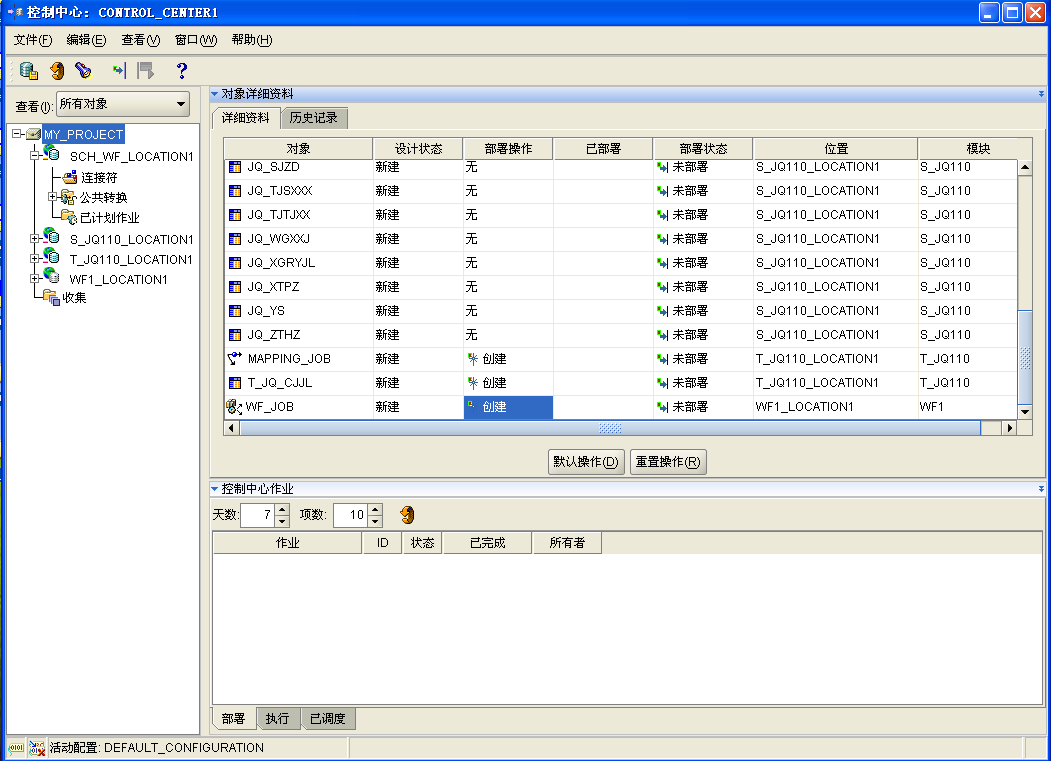Switch to the 历史记录 tab
The height and width of the screenshot is (761, 1051).
pos(314,118)
